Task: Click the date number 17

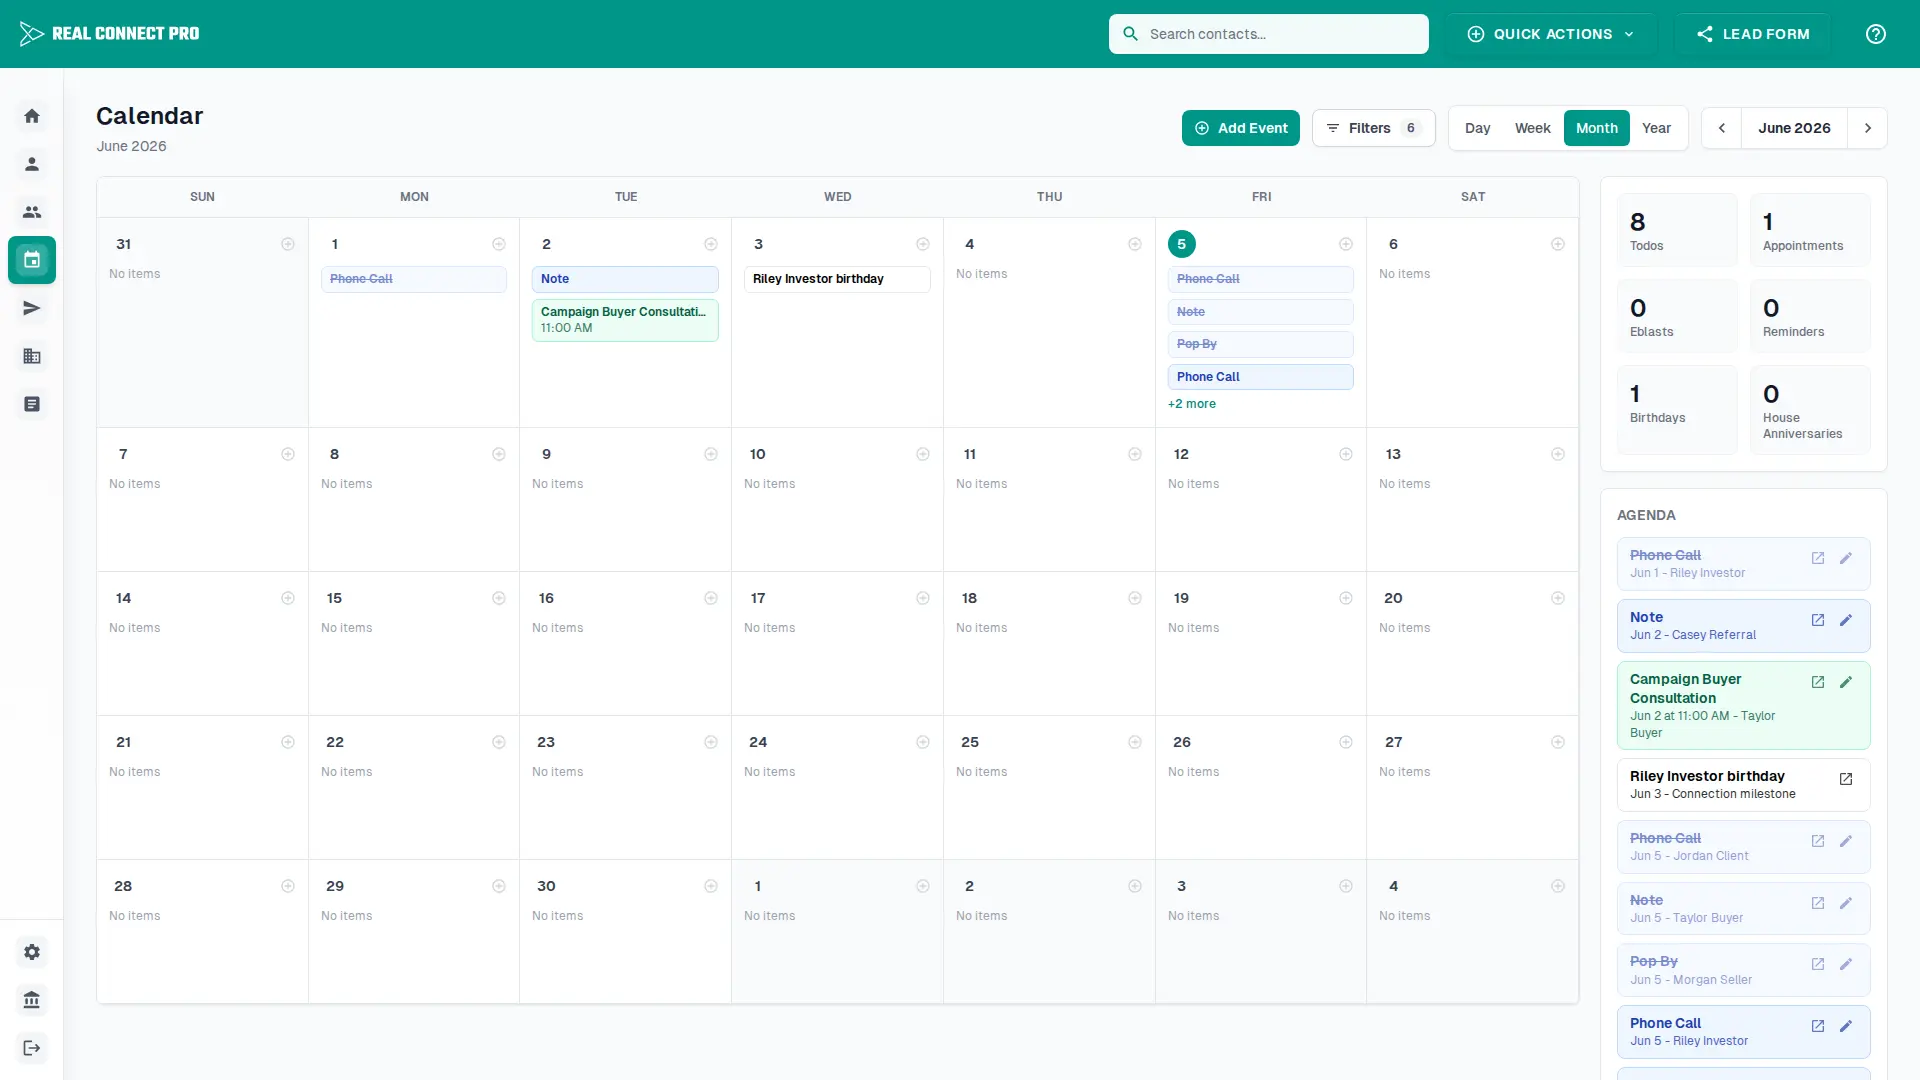Action: pyautogui.click(x=758, y=598)
